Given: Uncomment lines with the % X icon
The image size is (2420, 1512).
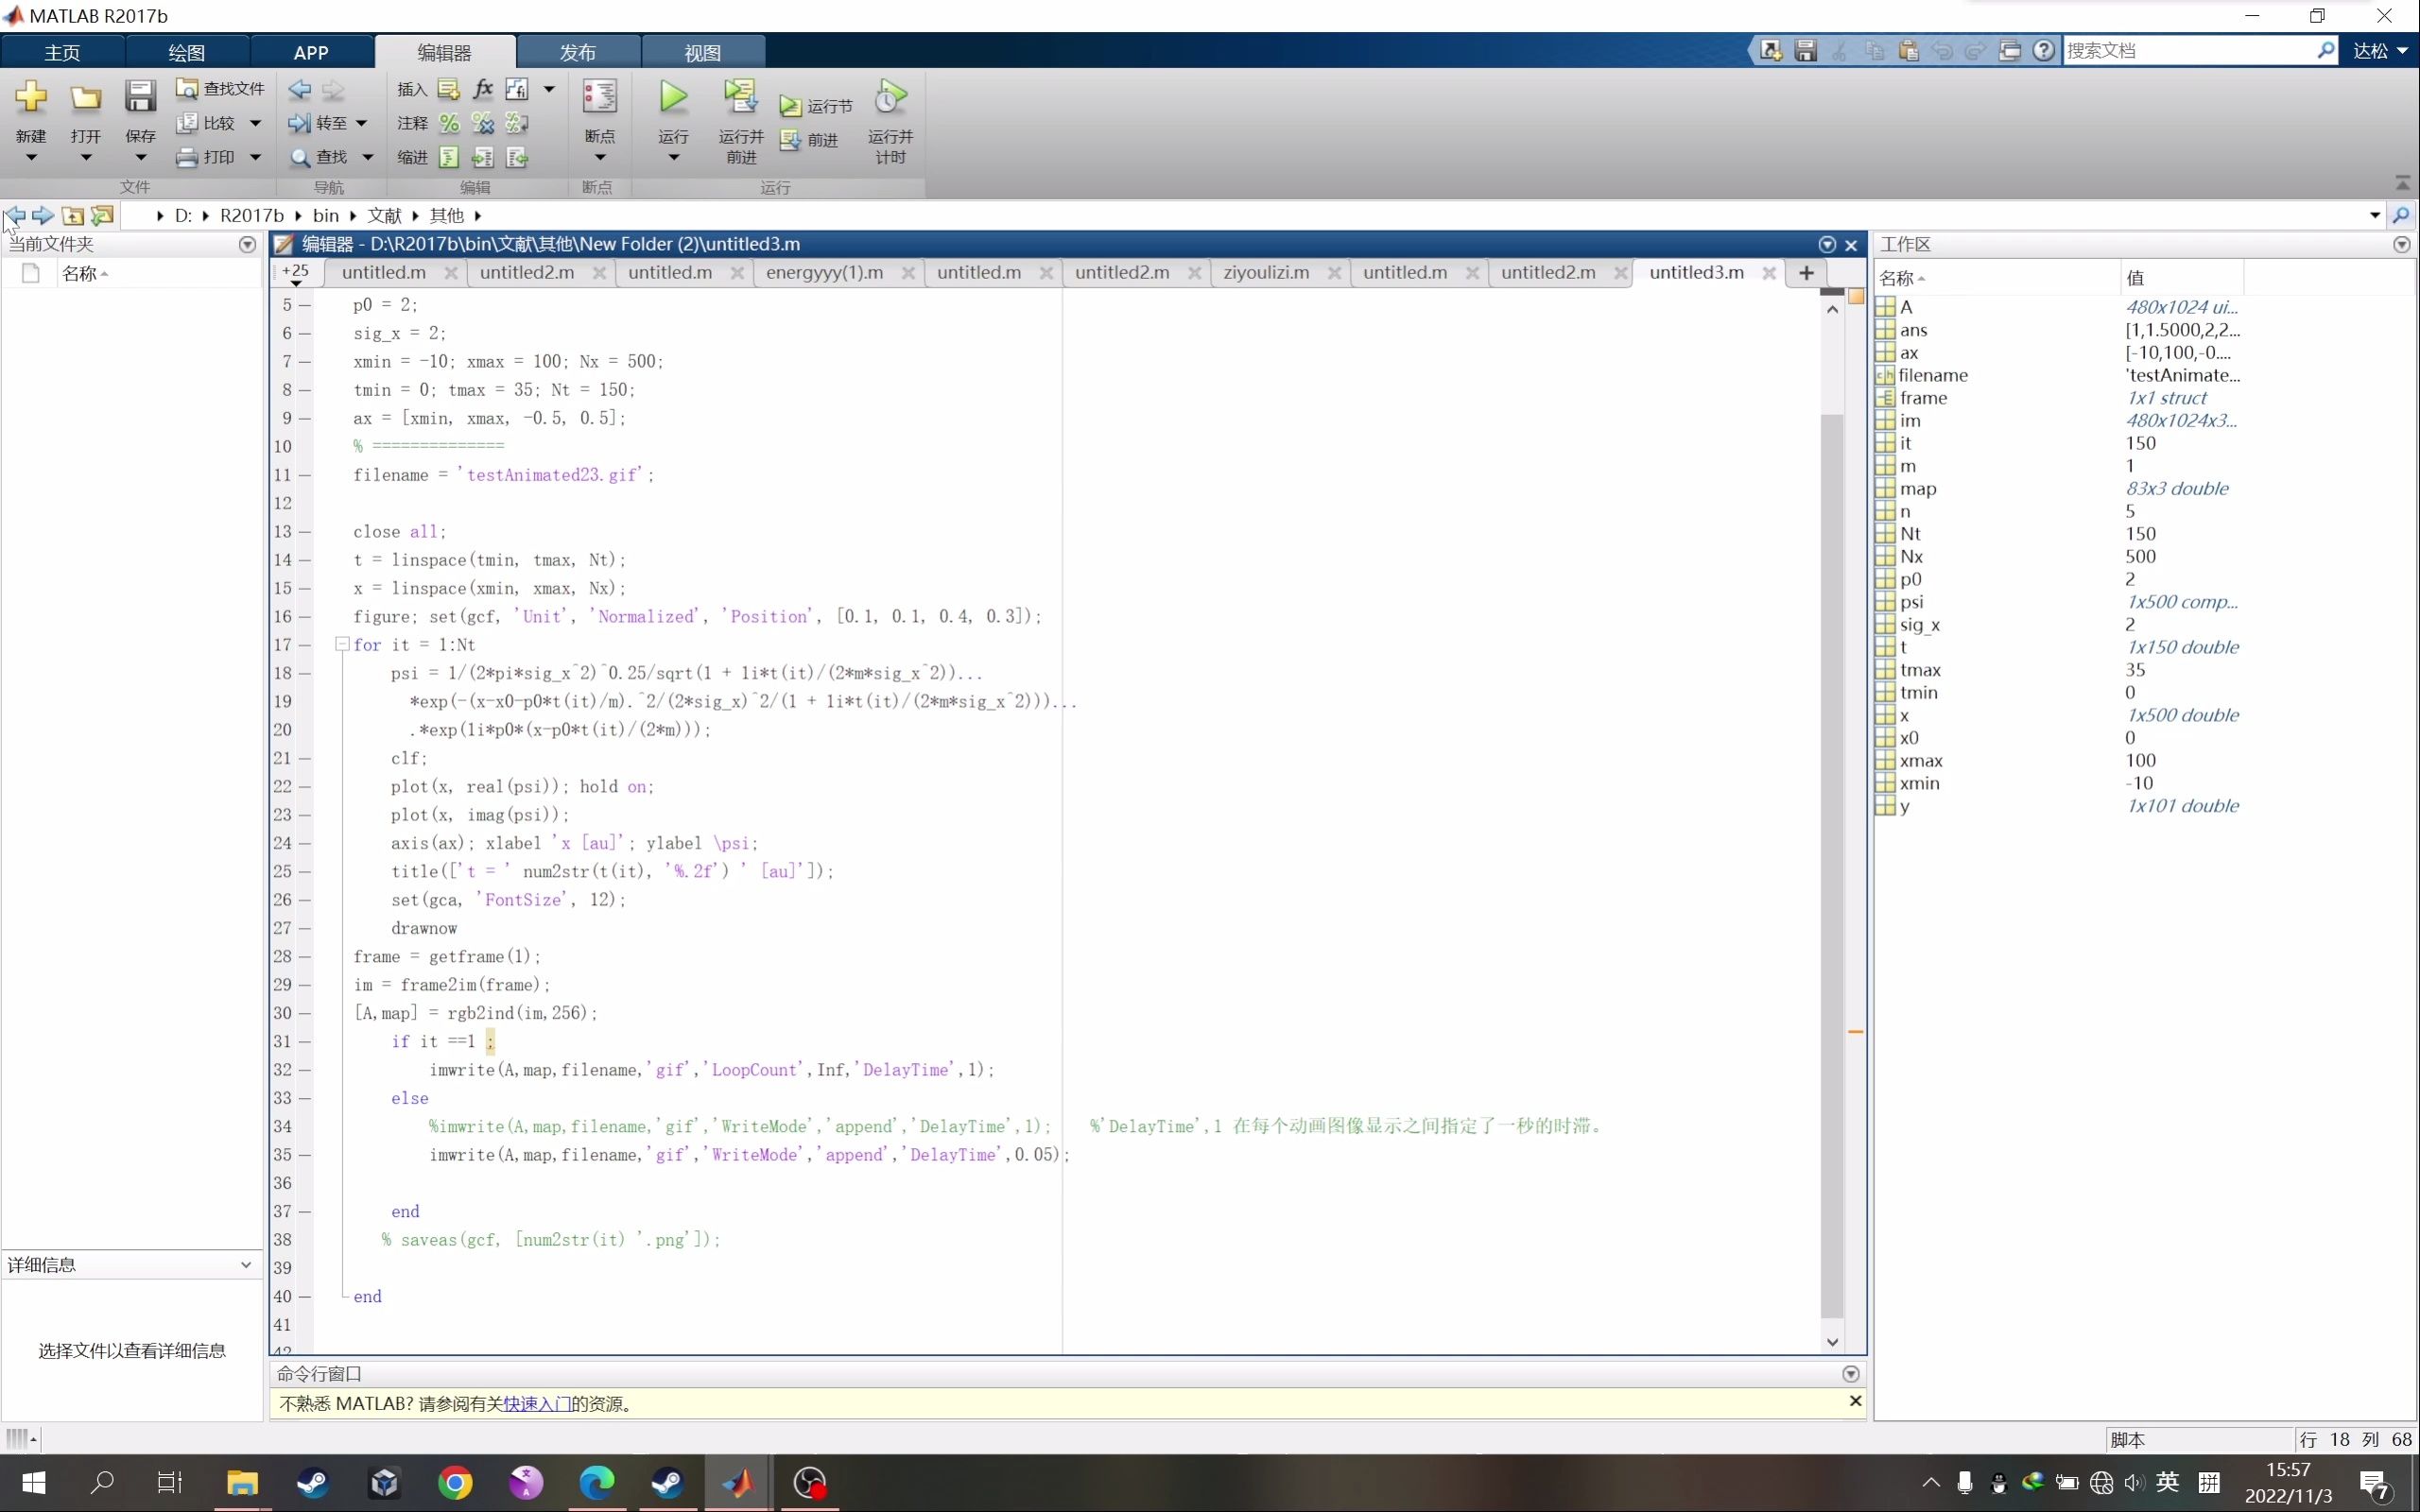Looking at the screenshot, I should 483,123.
